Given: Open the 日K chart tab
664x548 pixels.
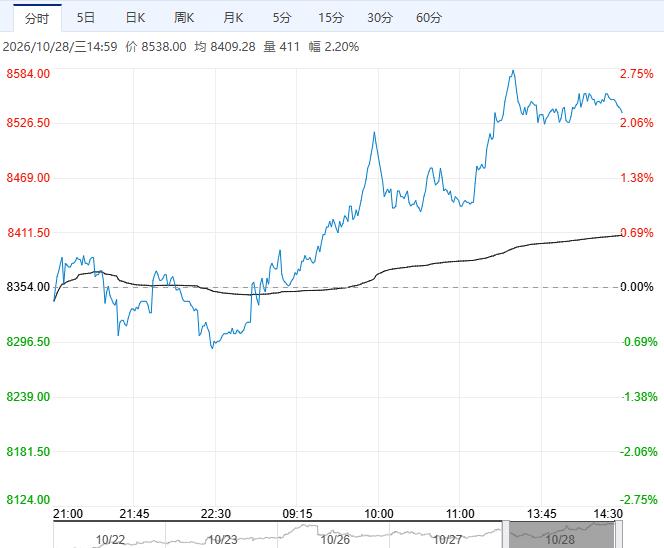Looking at the screenshot, I should (x=135, y=18).
